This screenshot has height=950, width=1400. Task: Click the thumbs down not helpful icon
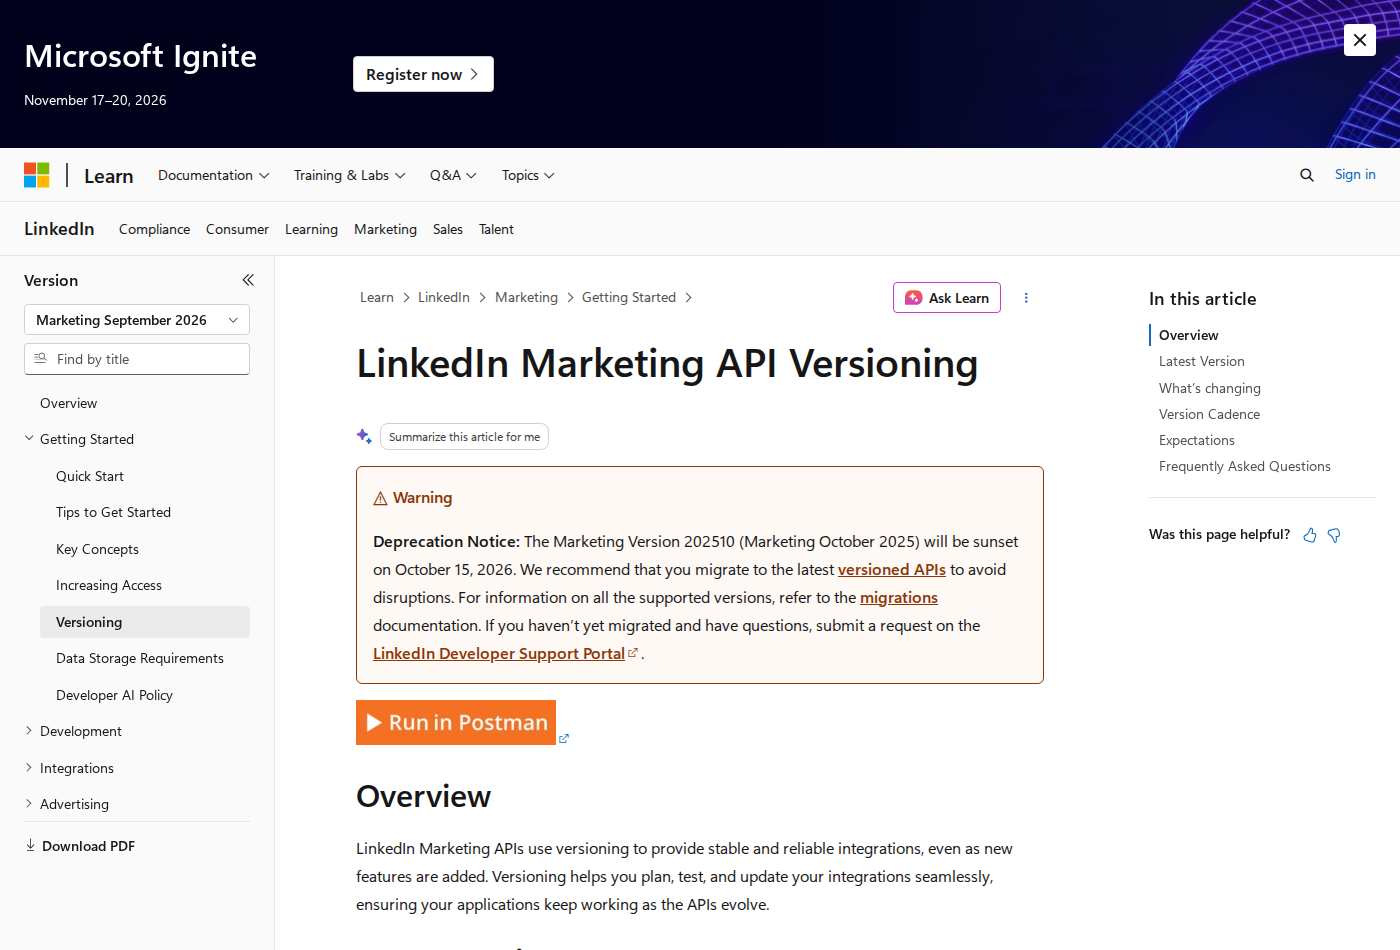click(x=1334, y=535)
